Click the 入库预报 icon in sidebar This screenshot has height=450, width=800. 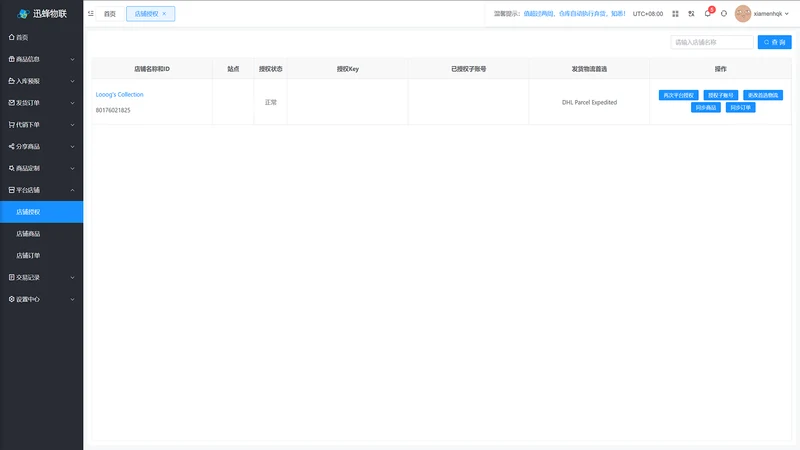[12, 81]
